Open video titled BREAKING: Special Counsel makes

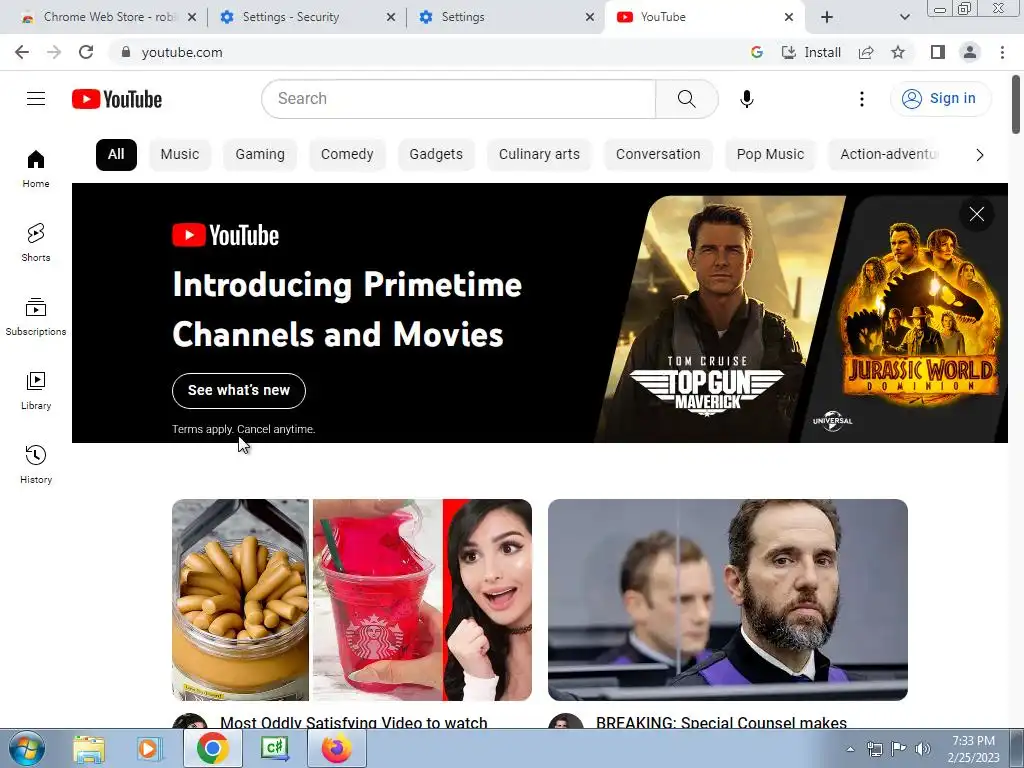pos(722,722)
